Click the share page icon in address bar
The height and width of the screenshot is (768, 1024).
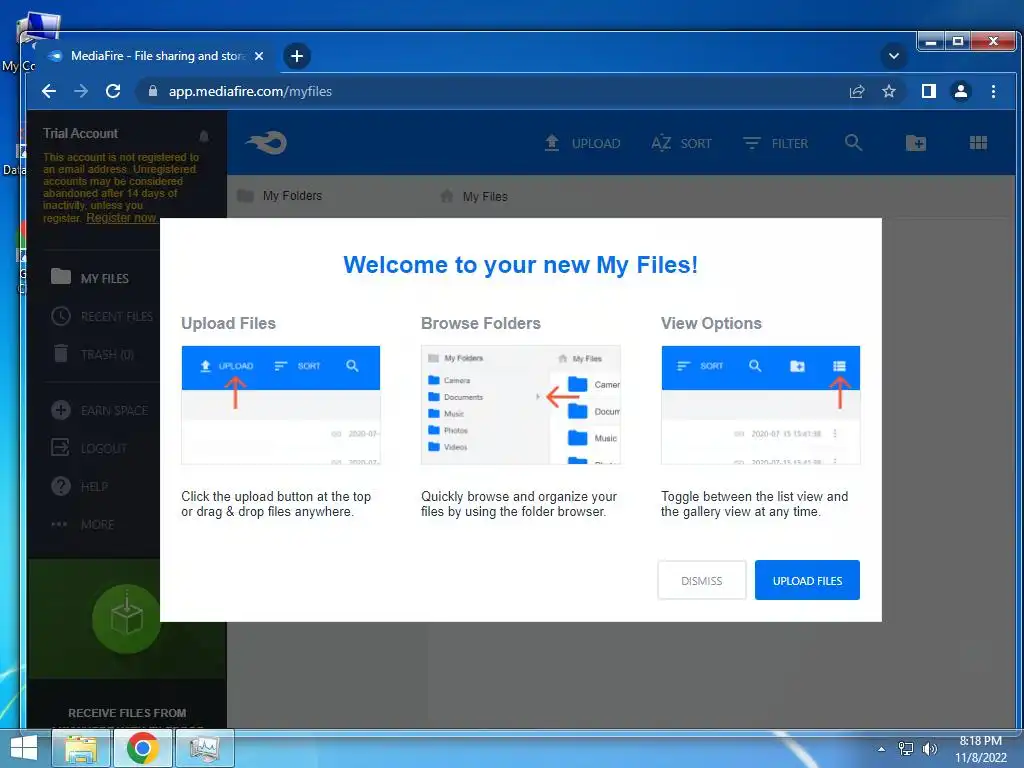pos(857,91)
